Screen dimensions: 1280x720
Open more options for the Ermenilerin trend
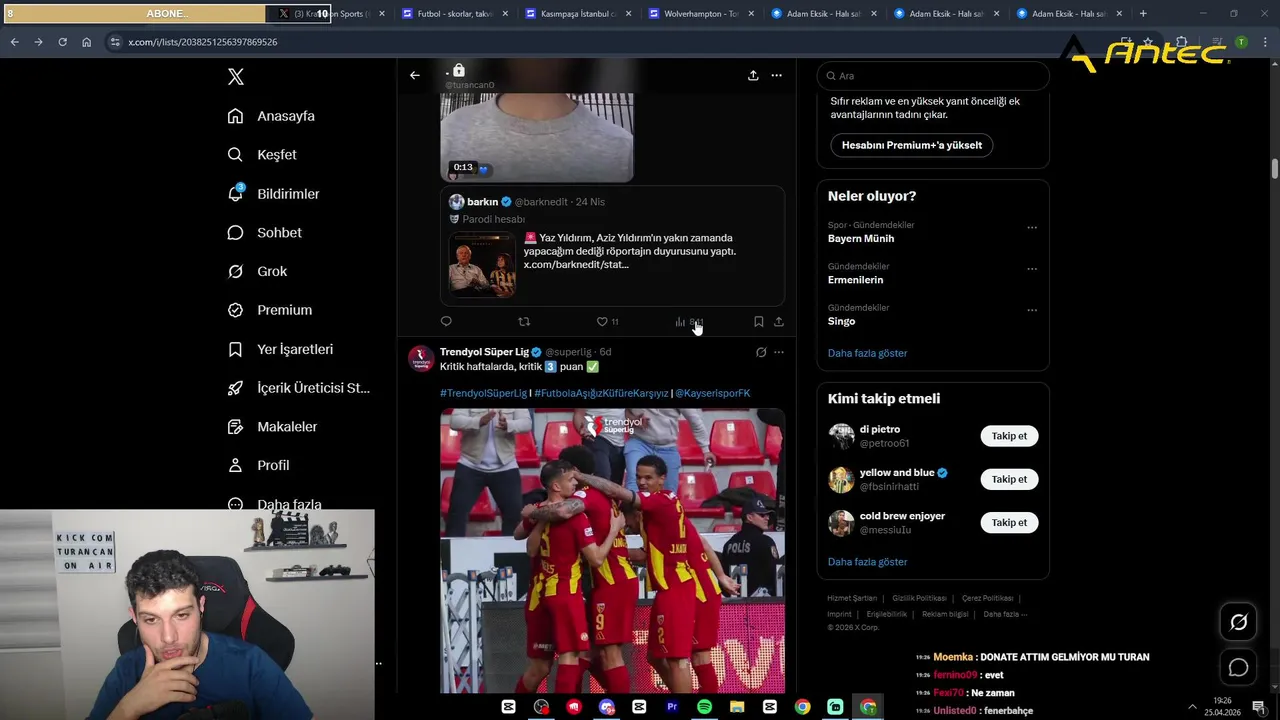click(x=1032, y=269)
